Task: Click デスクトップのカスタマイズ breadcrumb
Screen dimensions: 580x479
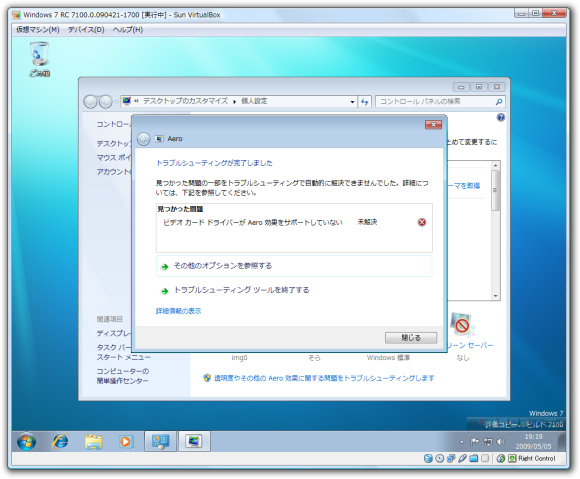Action: 185,101
